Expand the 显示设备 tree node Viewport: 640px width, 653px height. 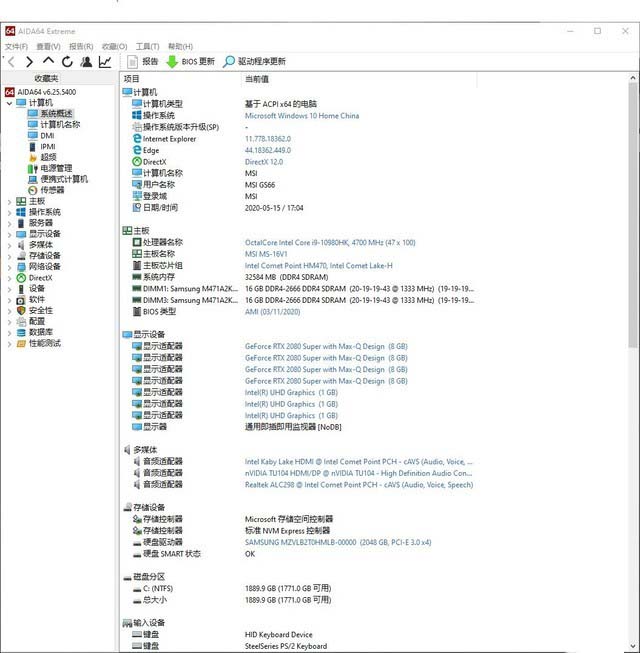9,234
